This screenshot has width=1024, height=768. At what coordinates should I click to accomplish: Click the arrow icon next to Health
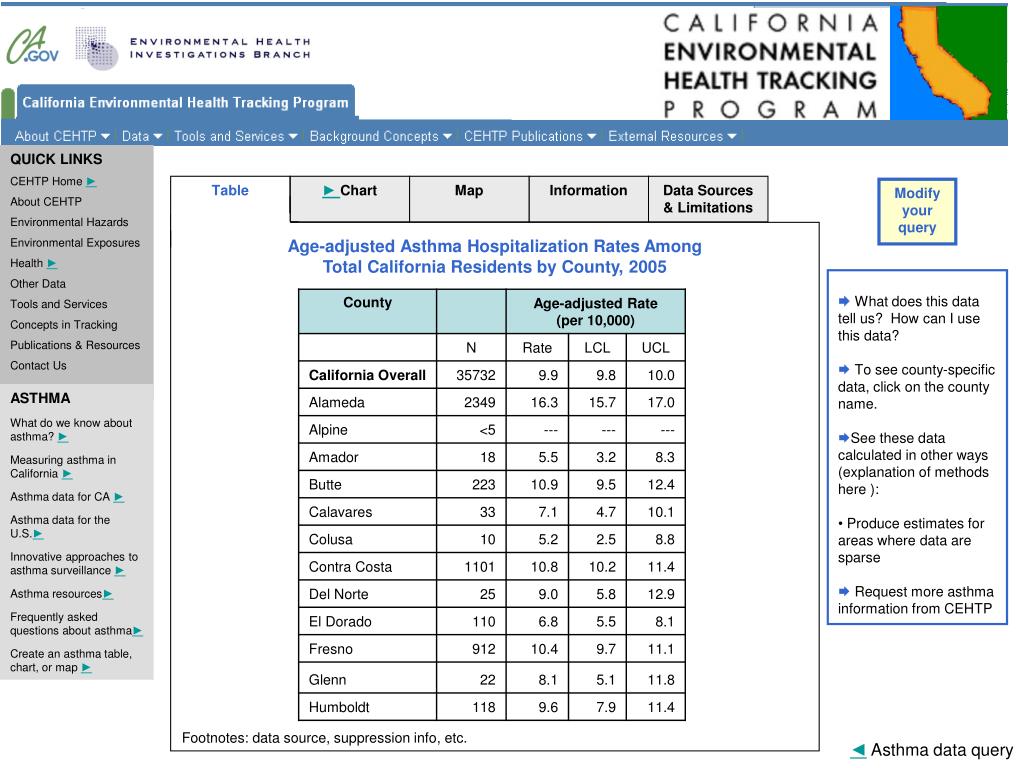(52, 264)
